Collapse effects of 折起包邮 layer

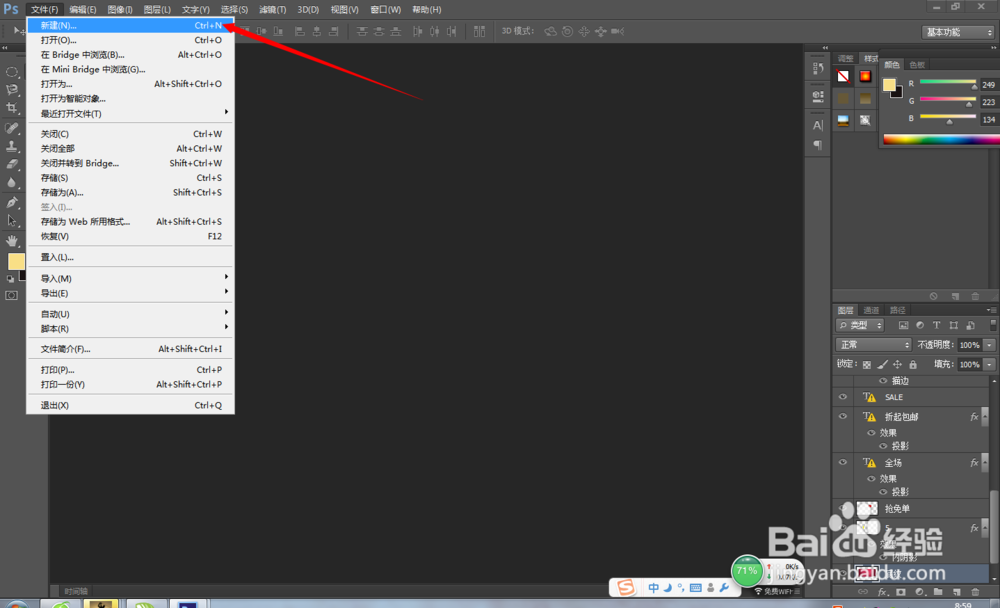tap(985, 417)
